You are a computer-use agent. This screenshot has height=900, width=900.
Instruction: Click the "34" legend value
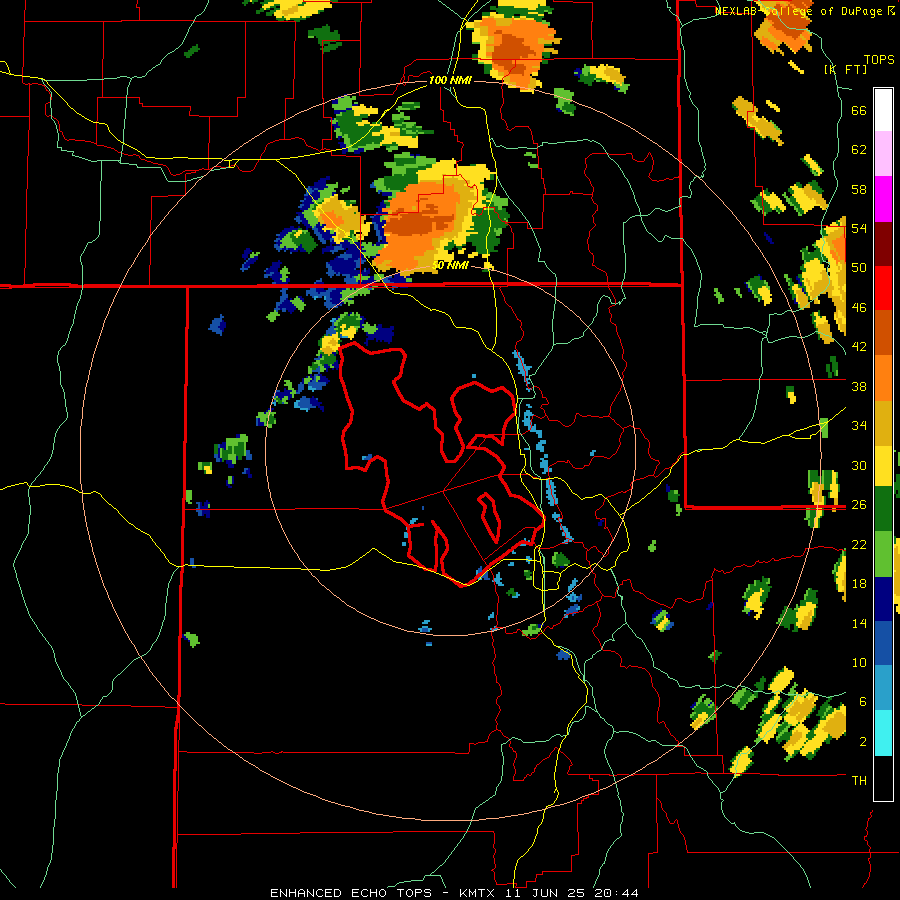tap(859, 426)
